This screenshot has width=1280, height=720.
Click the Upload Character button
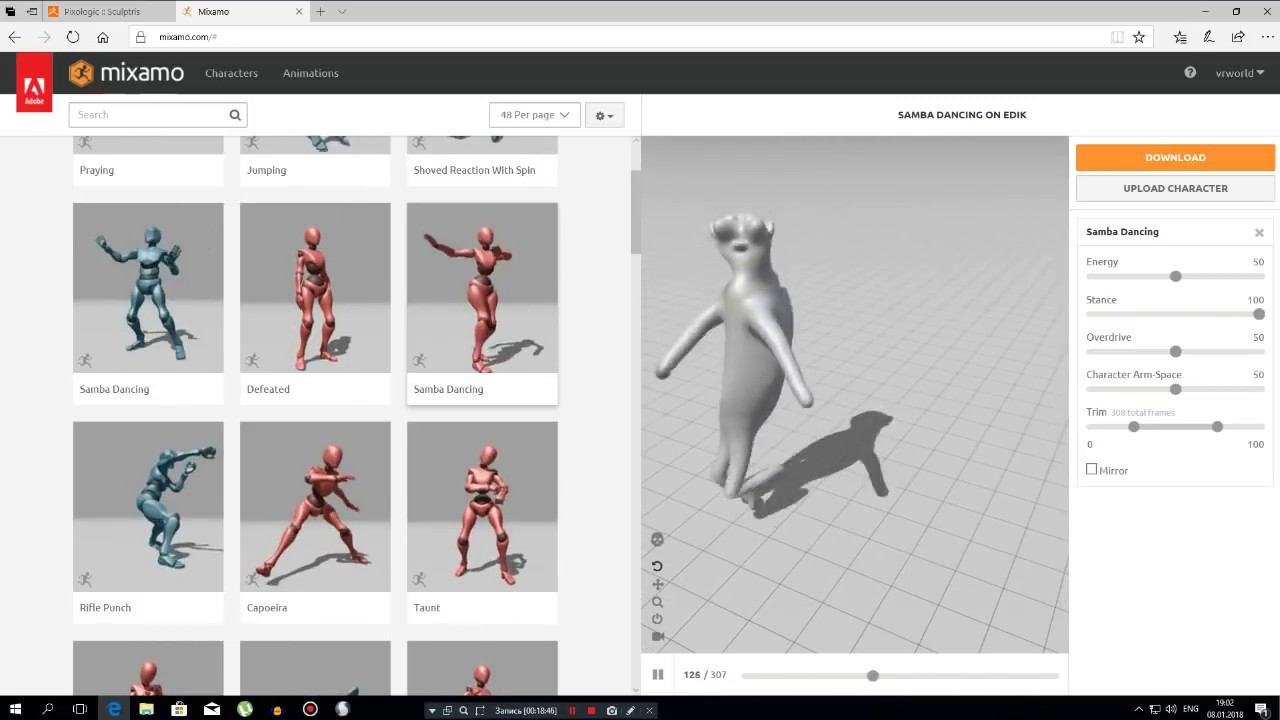pyautogui.click(x=1175, y=188)
